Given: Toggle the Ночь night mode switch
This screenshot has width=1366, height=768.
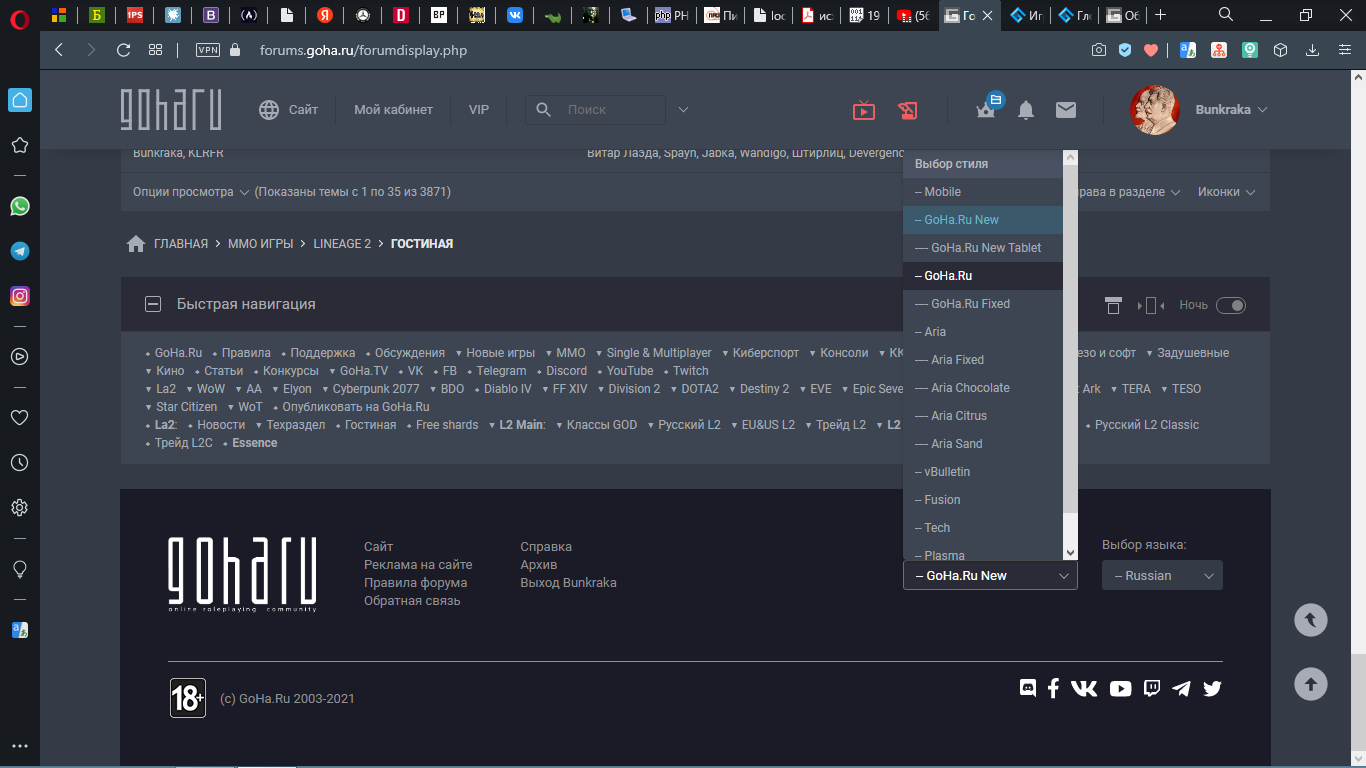Looking at the screenshot, I should [x=1230, y=305].
